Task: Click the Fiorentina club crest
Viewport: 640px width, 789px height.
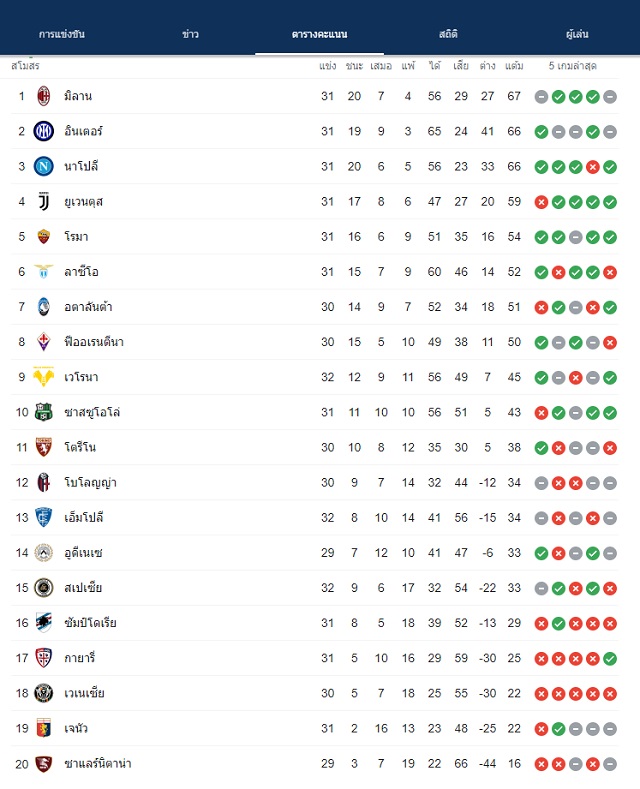Action: pos(44,342)
